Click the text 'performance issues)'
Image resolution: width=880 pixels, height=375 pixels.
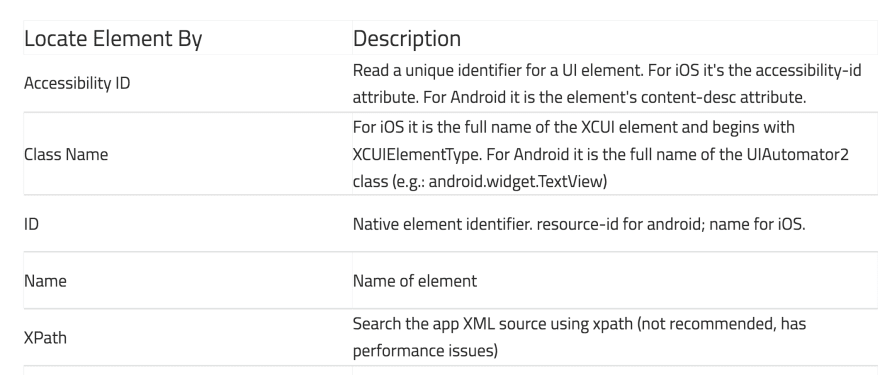tap(425, 351)
